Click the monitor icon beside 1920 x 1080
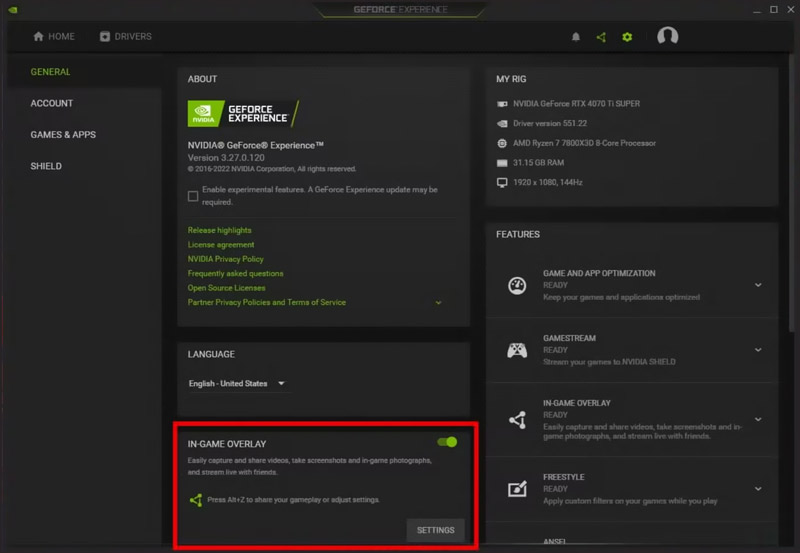This screenshot has height=553, width=800. tap(502, 183)
